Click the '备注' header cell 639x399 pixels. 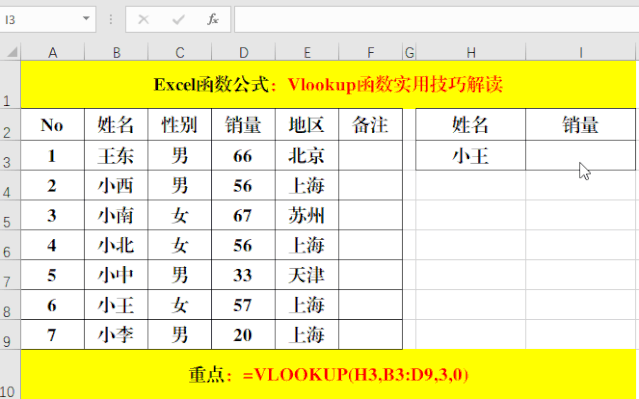click(370, 124)
